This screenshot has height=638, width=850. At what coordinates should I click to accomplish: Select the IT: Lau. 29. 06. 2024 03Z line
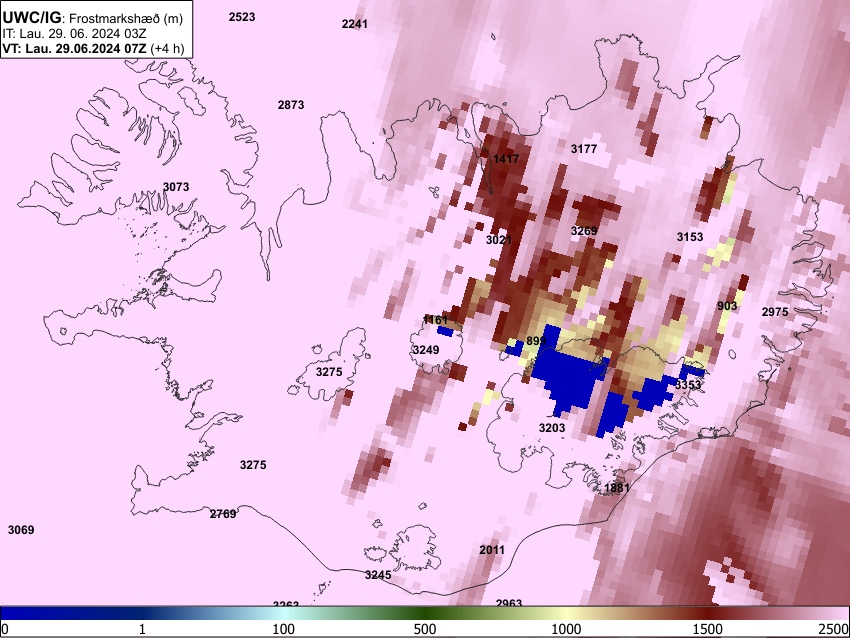(x=74, y=34)
